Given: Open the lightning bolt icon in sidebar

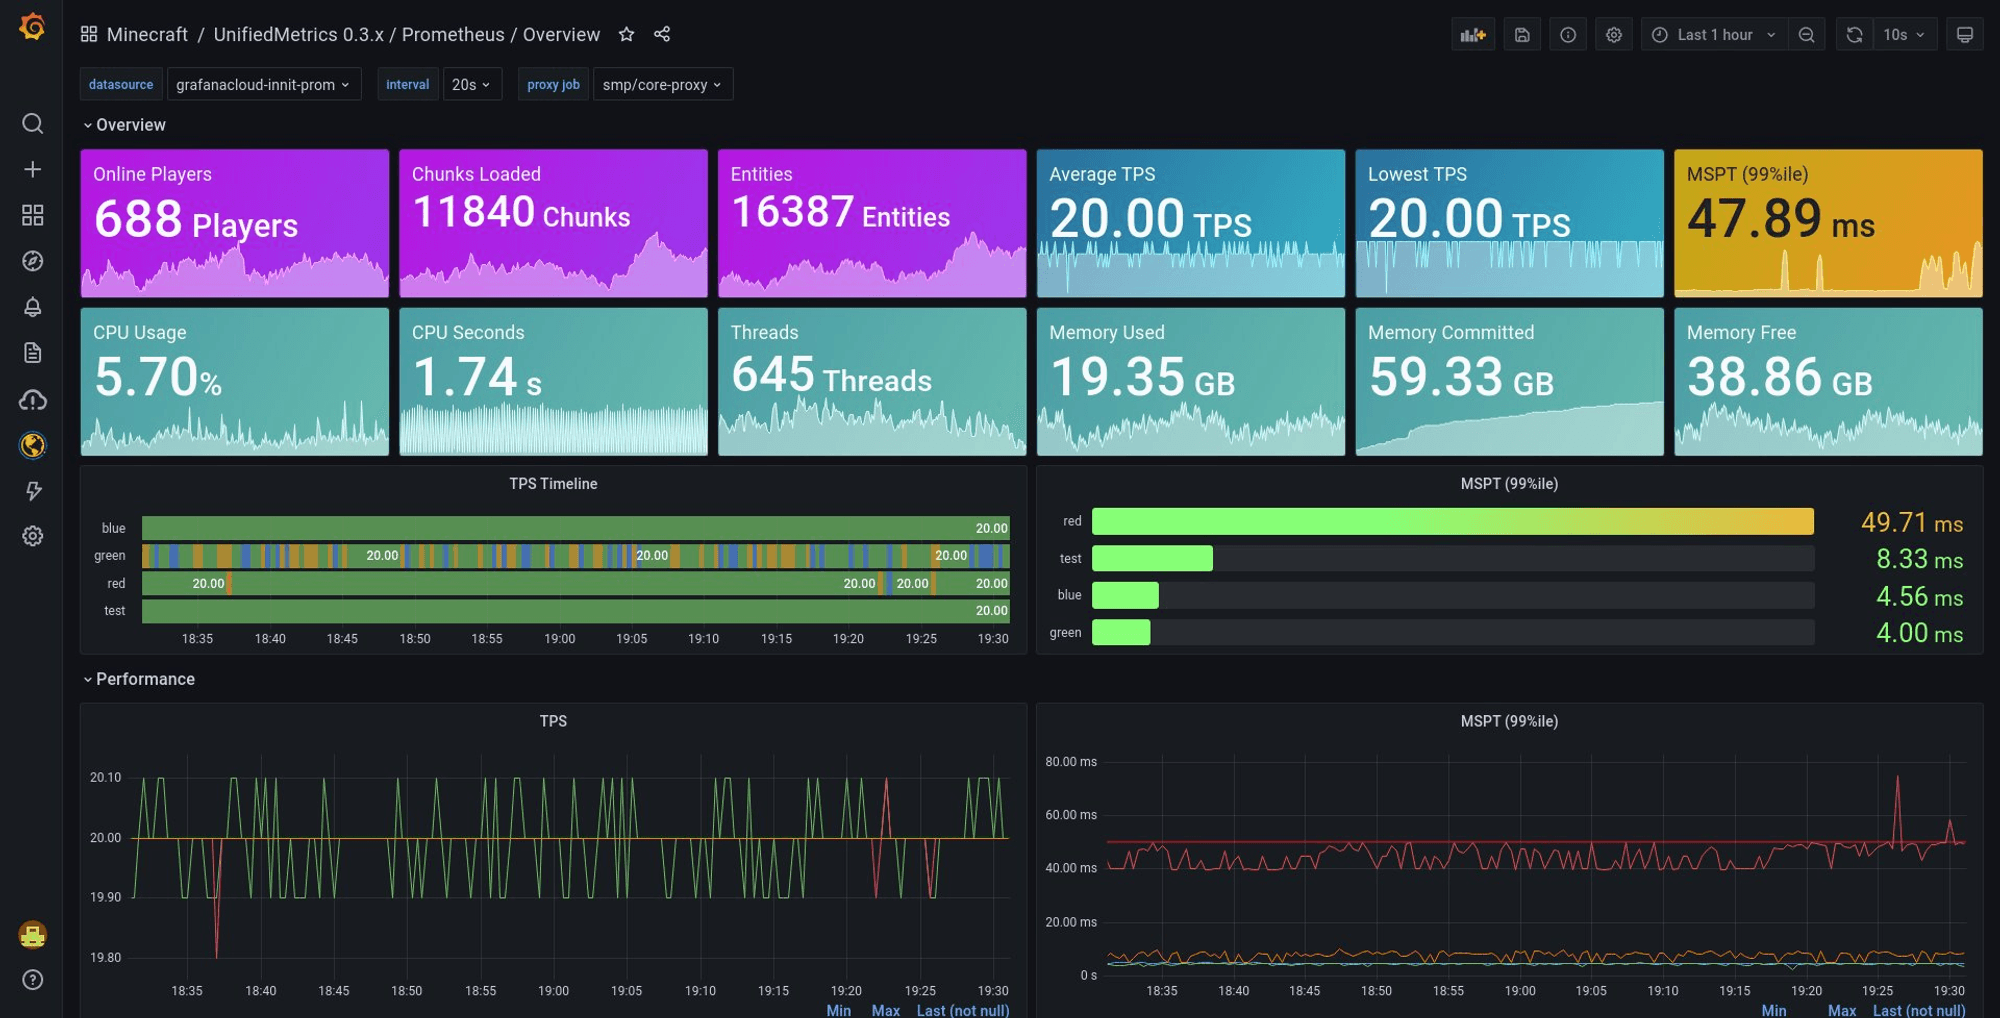Looking at the screenshot, I should [32, 491].
